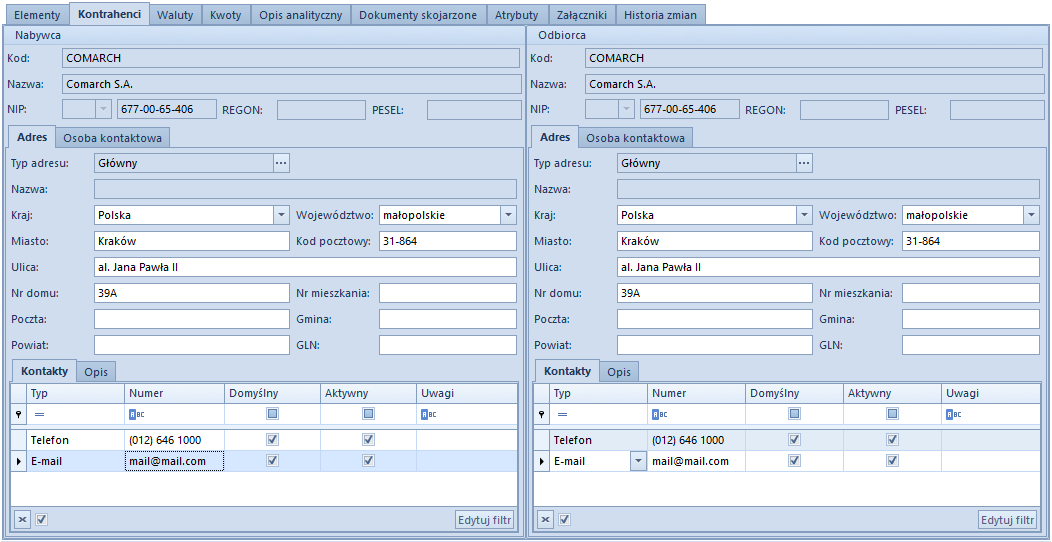Select Nabywca Telefon type cell
This screenshot has width=1052, height=542.
tap(76, 440)
